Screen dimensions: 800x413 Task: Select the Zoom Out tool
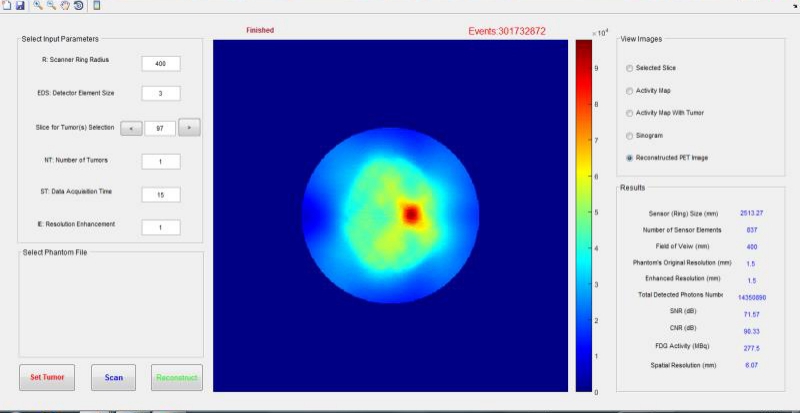pos(50,6)
